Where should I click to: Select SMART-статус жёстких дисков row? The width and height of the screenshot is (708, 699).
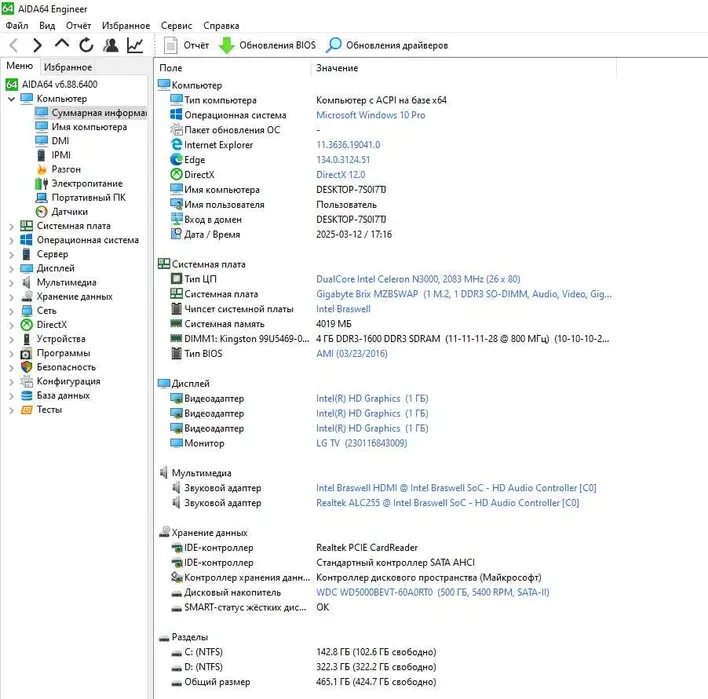pos(251,607)
